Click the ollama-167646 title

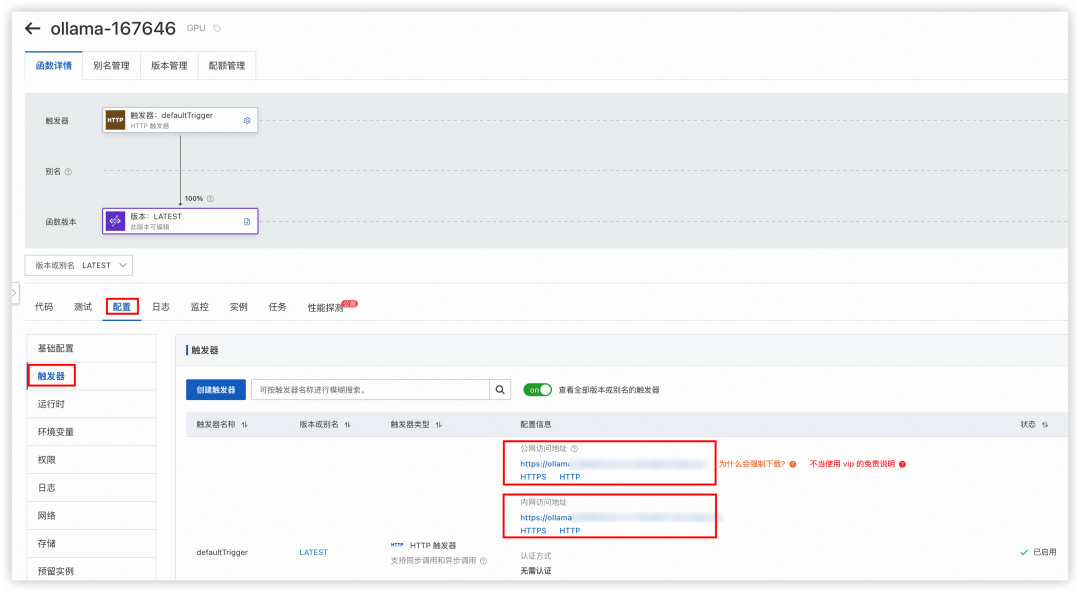click(113, 28)
